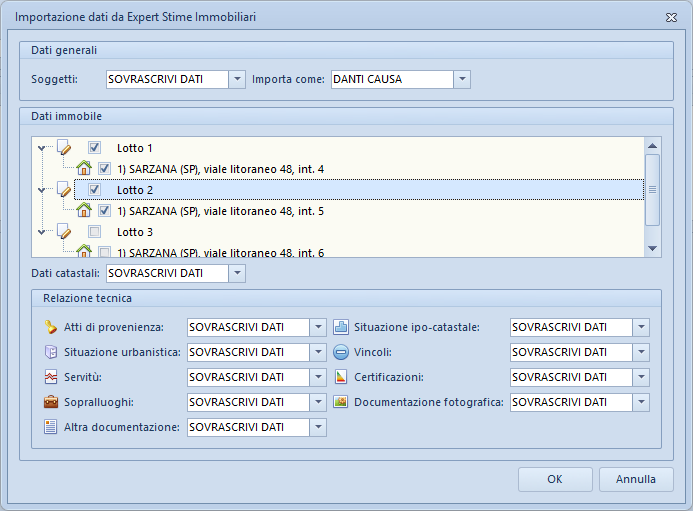Click the Documentazione fotografica picture icon
The height and width of the screenshot is (511, 693).
340,402
